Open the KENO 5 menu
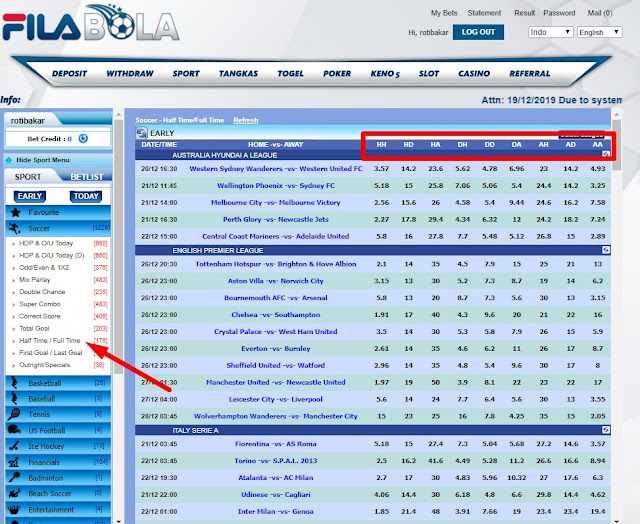Viewport: 640px width, 524px height. [x=385, y=74]
